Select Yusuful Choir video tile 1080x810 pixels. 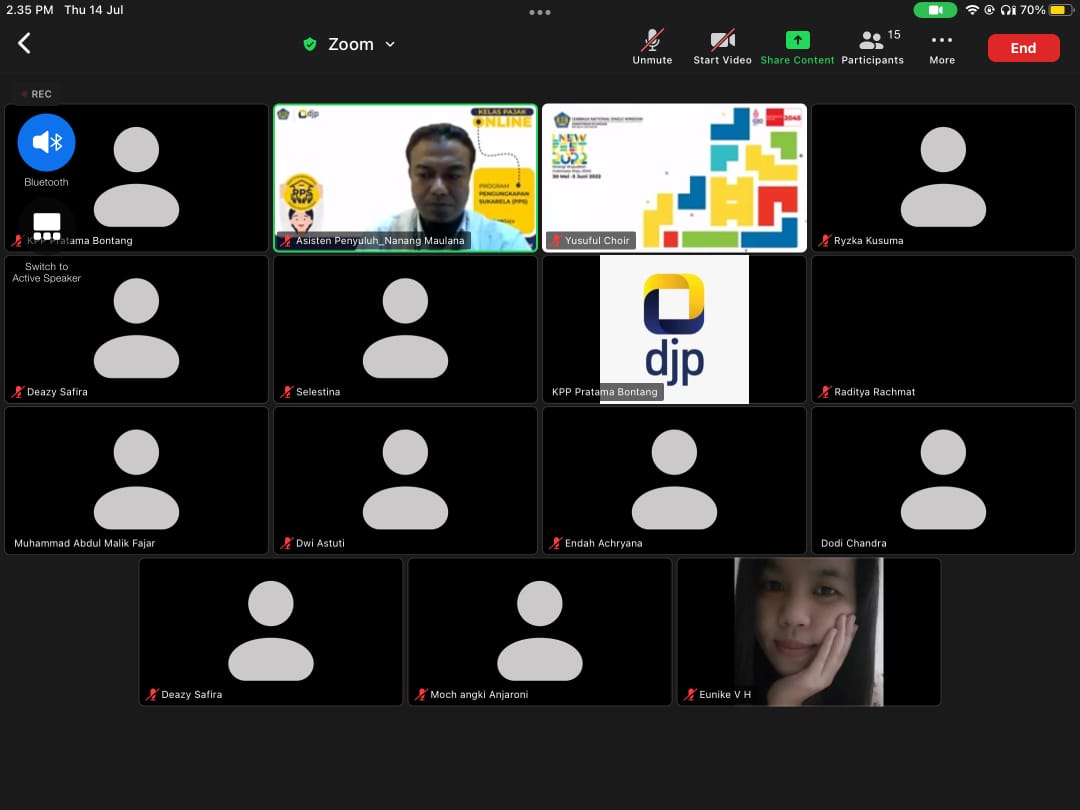click(674, 177)
